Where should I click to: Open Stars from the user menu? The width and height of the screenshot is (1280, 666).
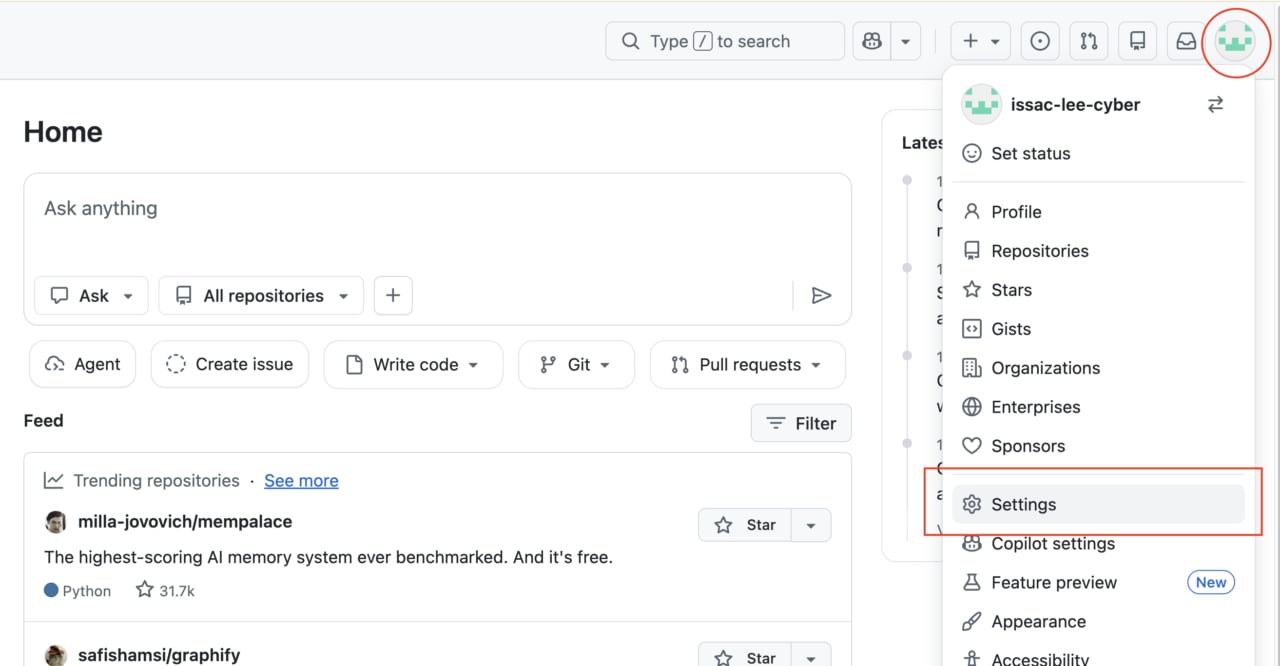[1098, 290]
